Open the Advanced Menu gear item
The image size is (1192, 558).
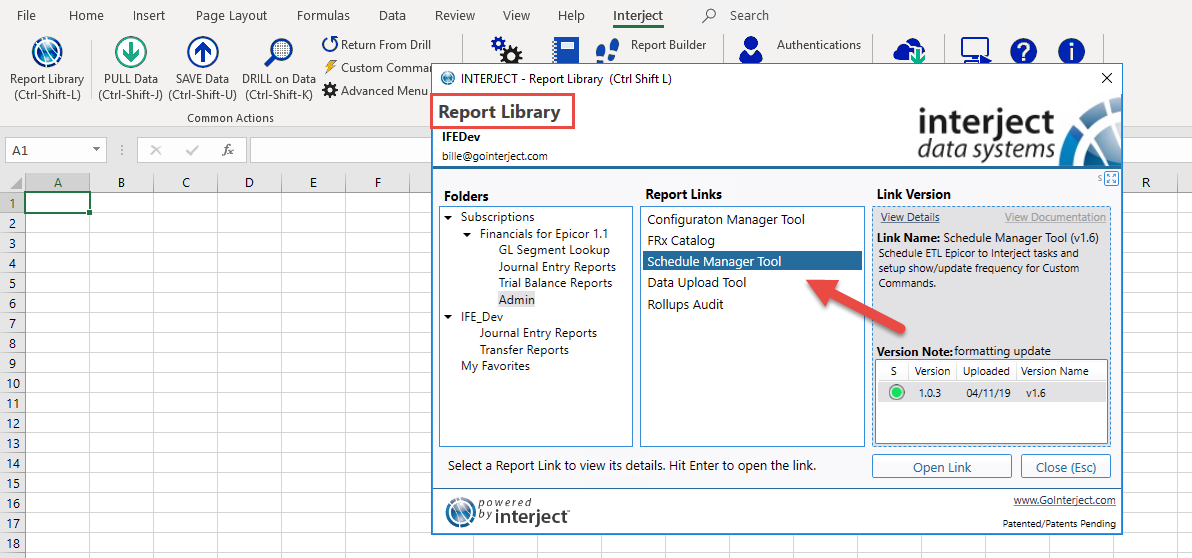(376, 90)
